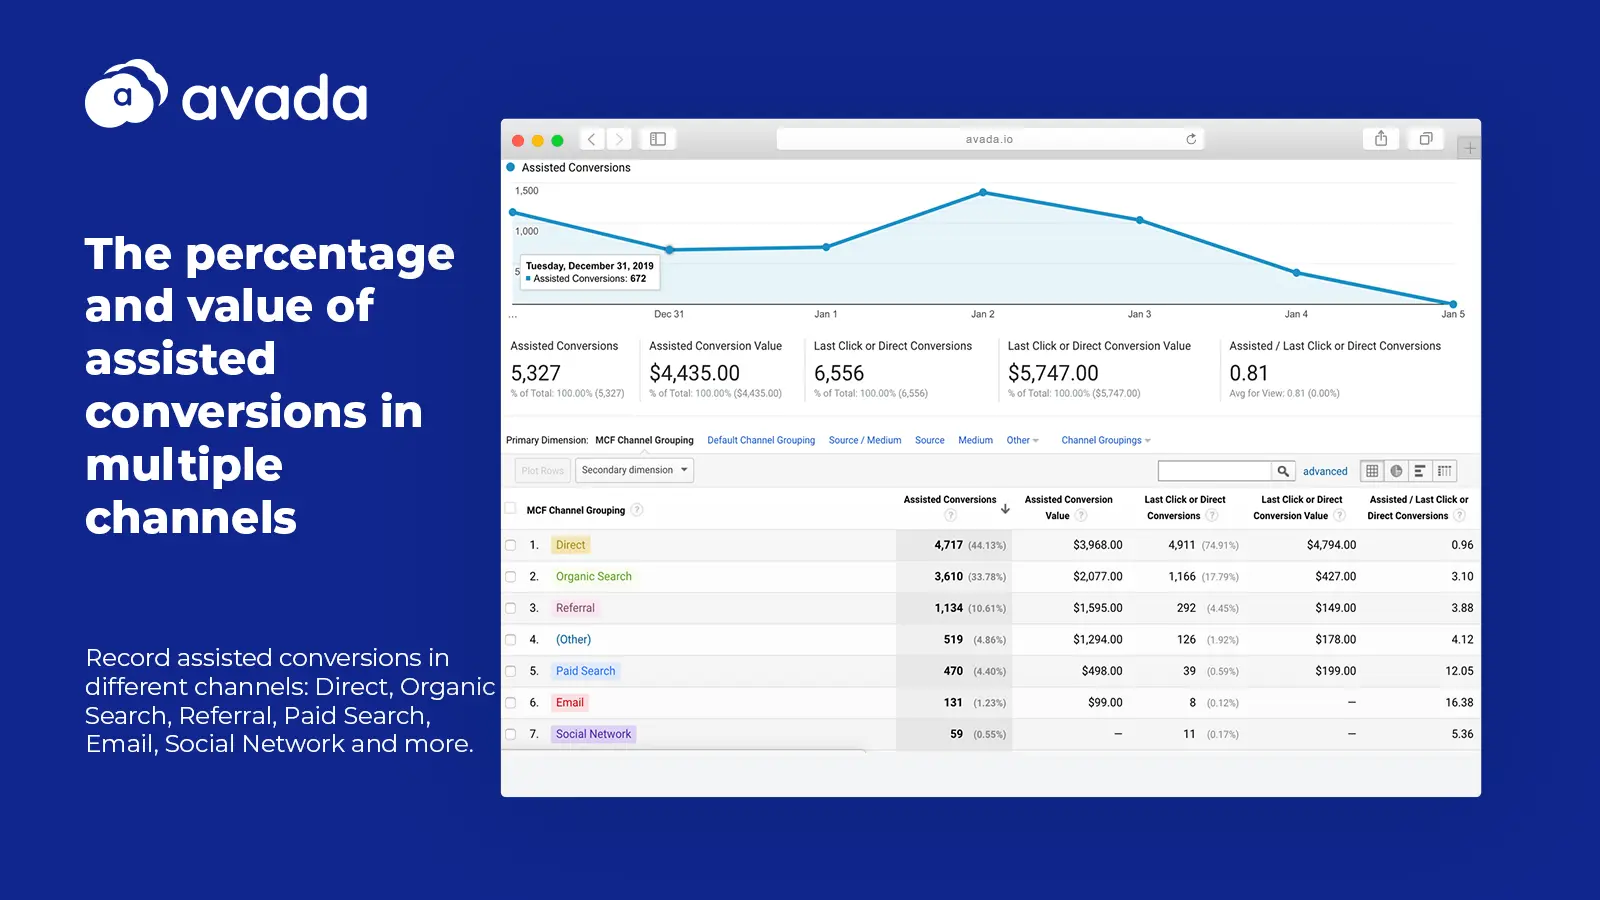Open the browser share icon
The width and height of the screenshot is (1600, 900).
(x=1381, y=139)
